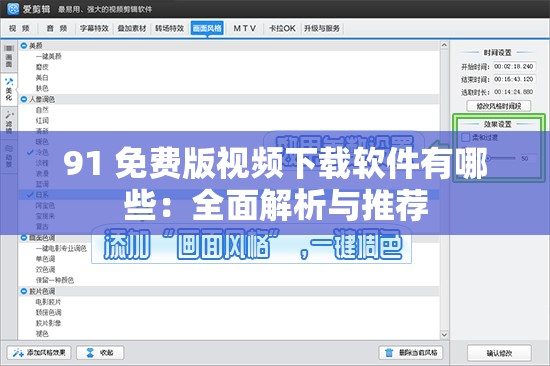Click the 收起 button
Viewport: 550px width, 366px height.
[x=100, y=353]
